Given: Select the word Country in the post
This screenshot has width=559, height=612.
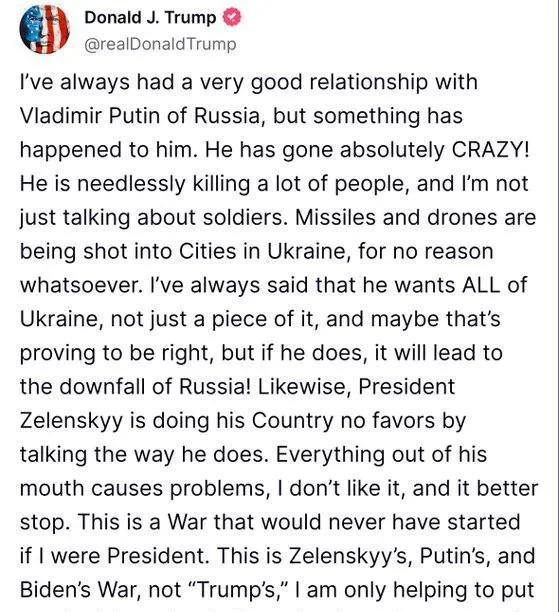Looking at the screenshot, I should [292, 421].
